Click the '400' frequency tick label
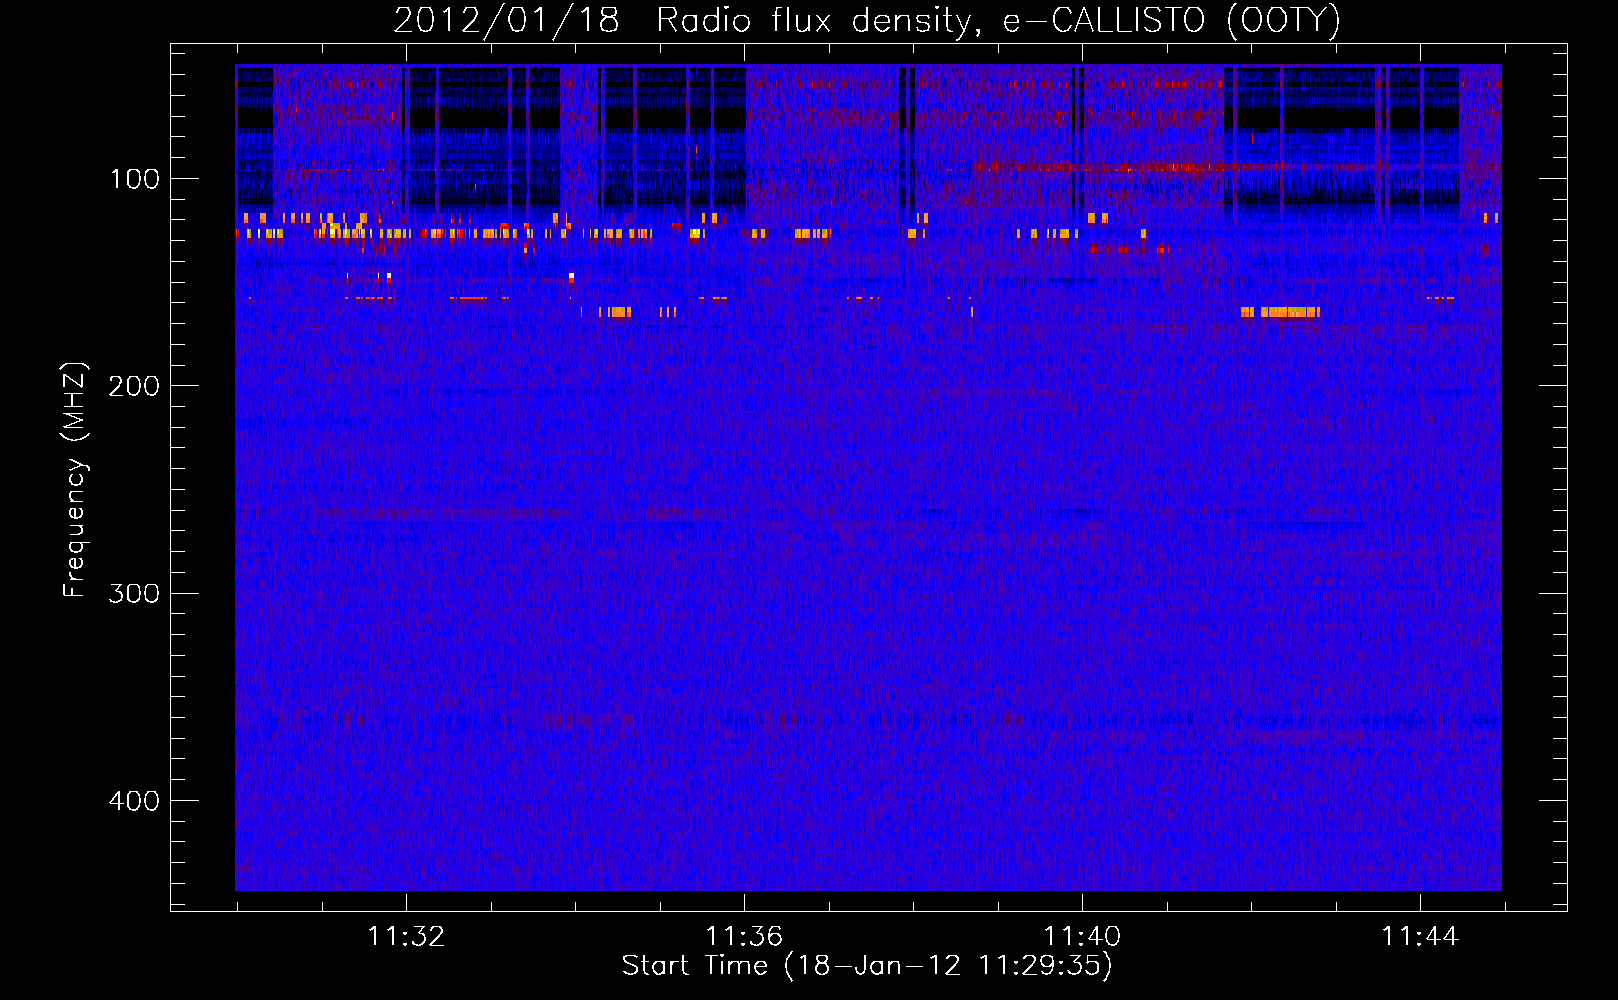The width and height of the screenshot is (1618, 1000). (x=134, y=801)
